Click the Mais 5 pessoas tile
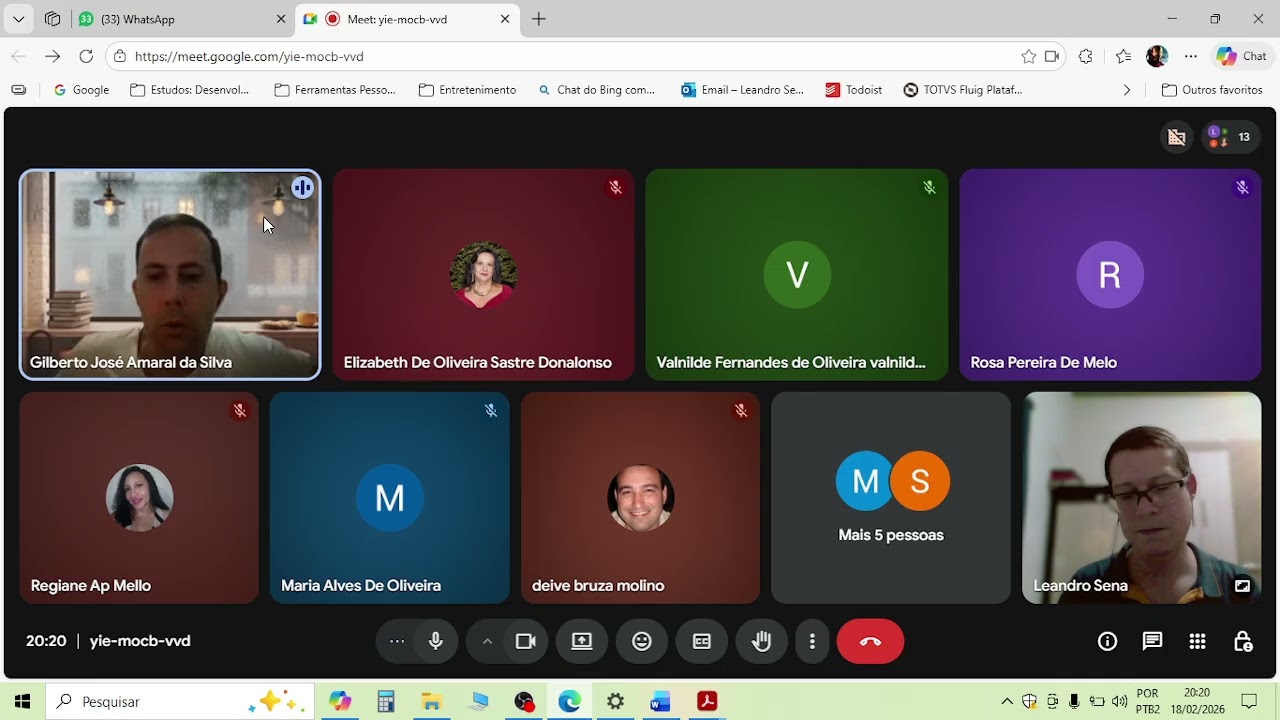This screenshot has width=1280, height=720. coord(891,498)
